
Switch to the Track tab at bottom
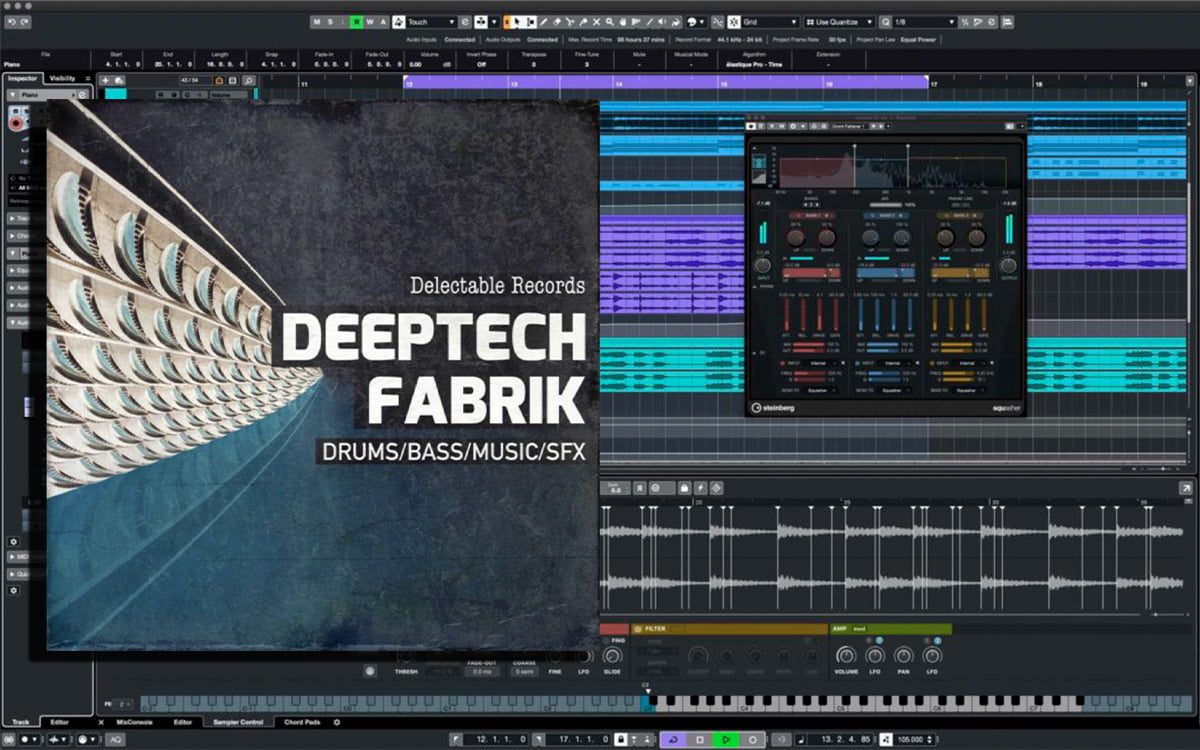point(20,722)
